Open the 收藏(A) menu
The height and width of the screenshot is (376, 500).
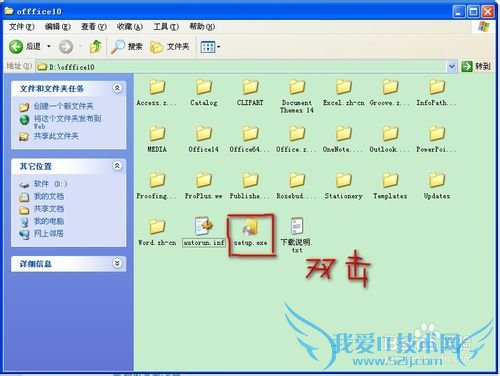(130, 27)
